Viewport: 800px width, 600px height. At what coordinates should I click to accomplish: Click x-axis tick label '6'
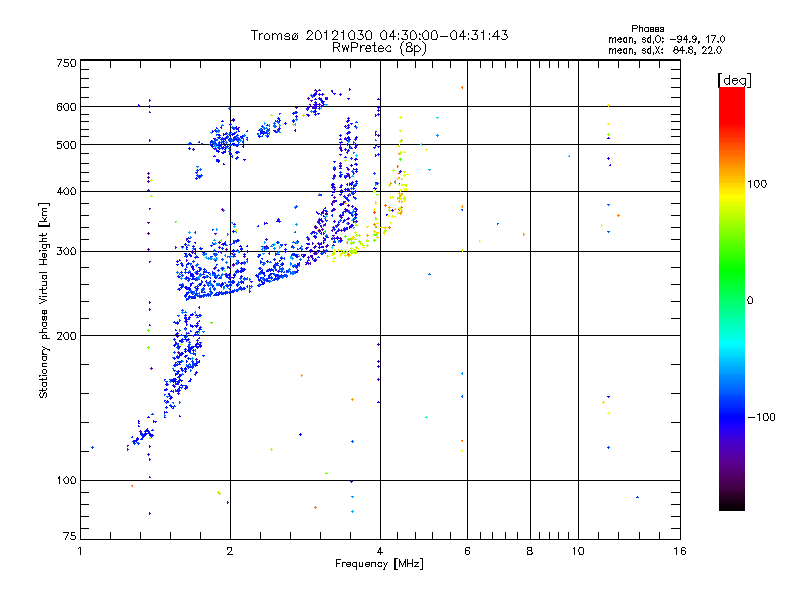point(467,551)
